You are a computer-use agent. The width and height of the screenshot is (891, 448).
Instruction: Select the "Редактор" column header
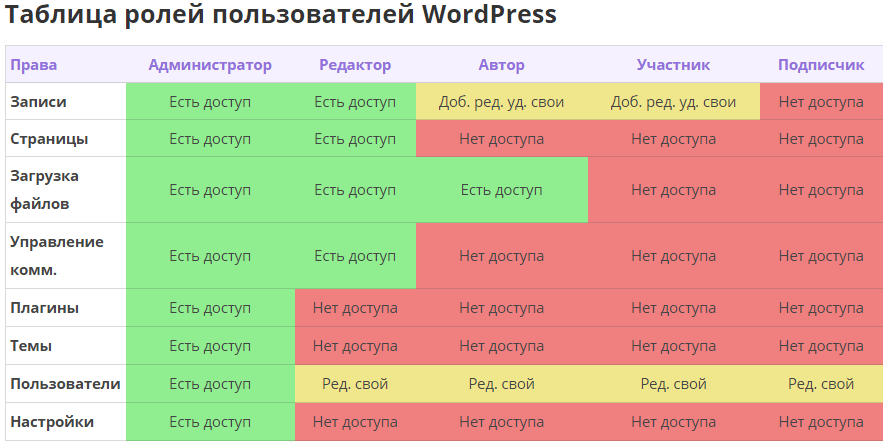[355, 65]
